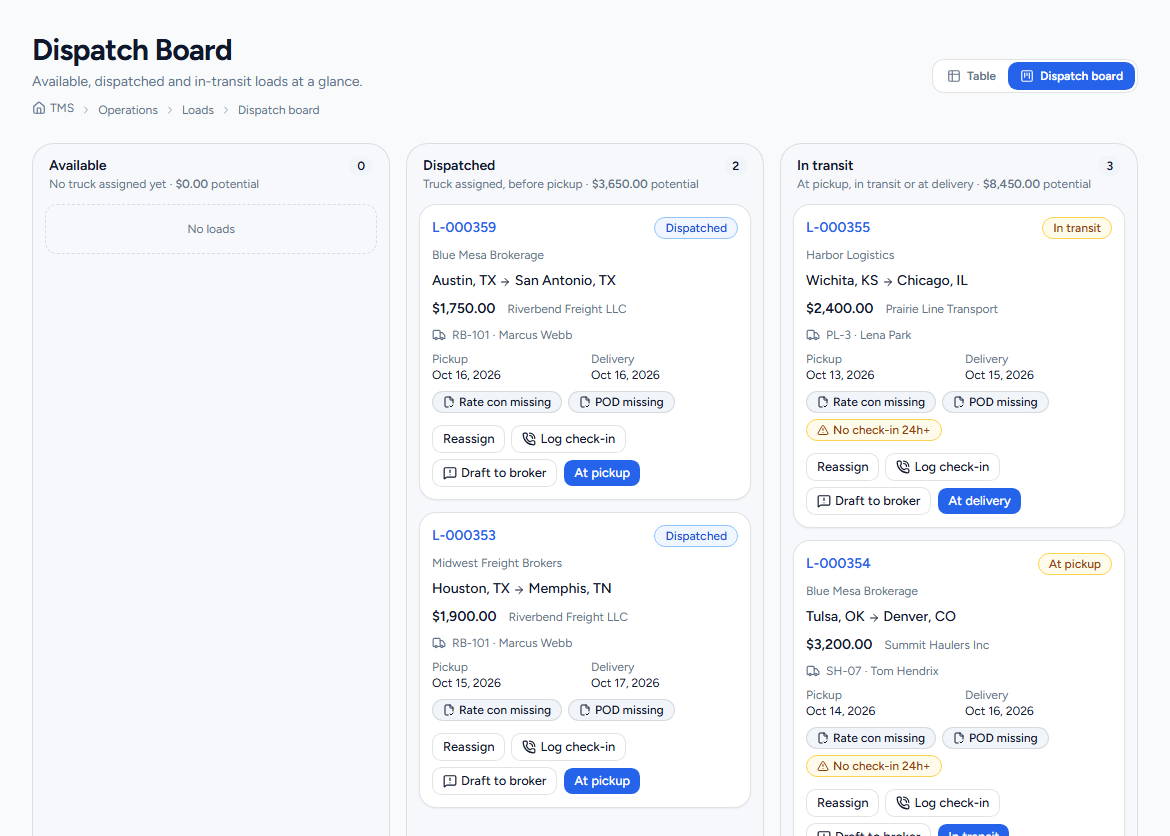Log check-in for load L-000359

(569, 439)
